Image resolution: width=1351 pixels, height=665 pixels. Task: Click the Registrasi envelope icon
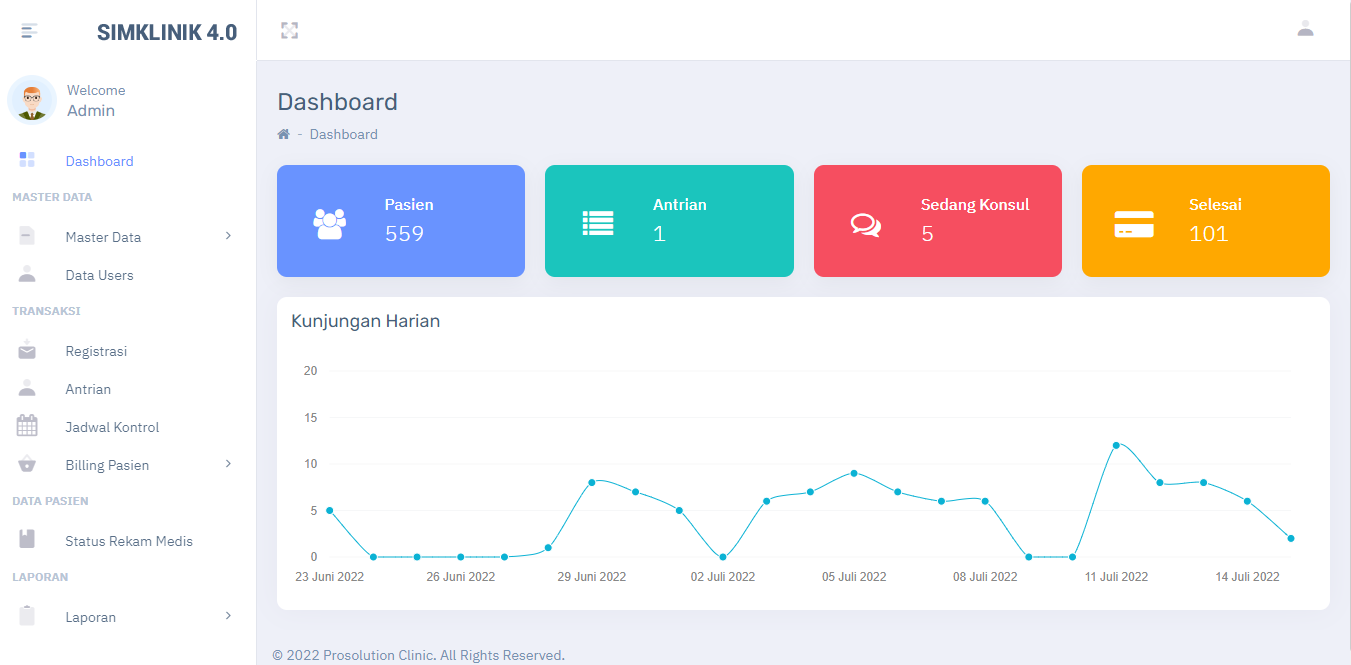pyautogui.click(x=27, y=351)
